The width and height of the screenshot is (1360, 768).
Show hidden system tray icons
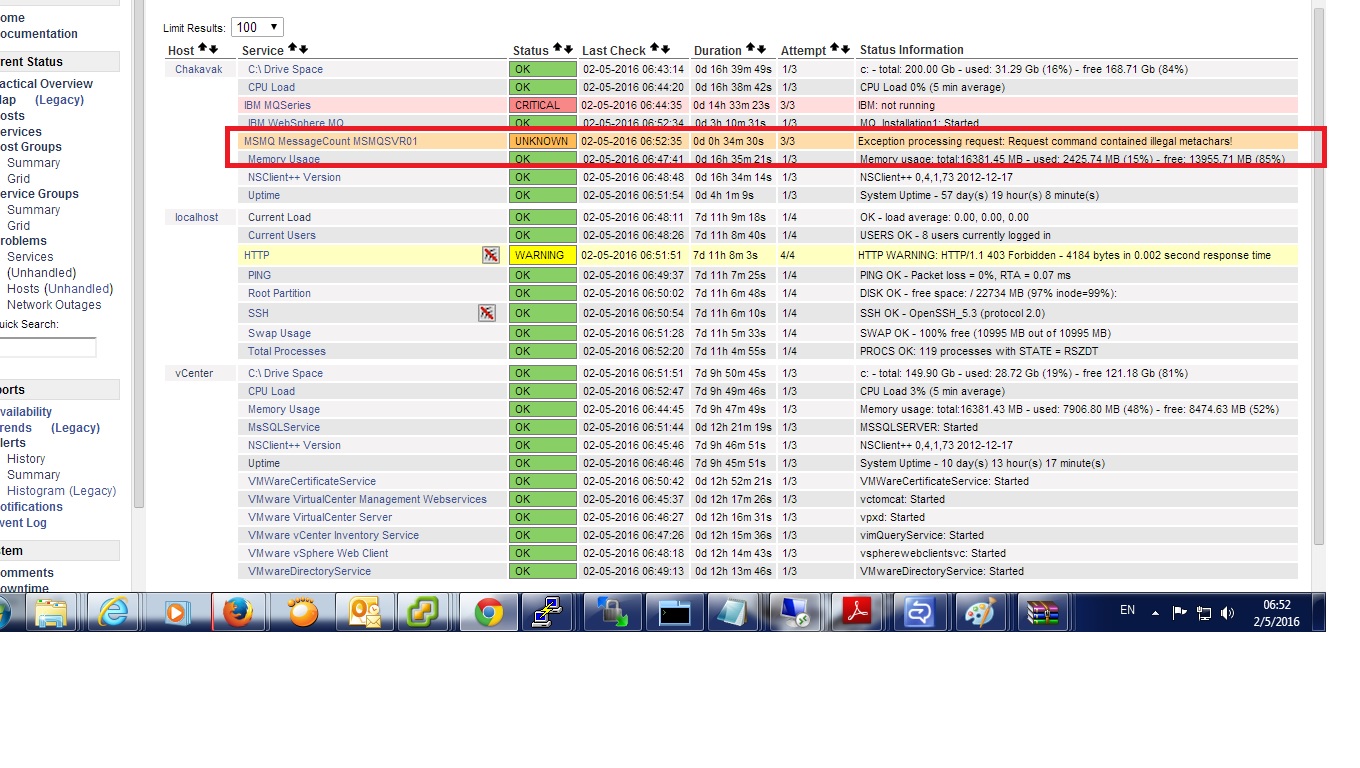click(x=1155, y=613)
